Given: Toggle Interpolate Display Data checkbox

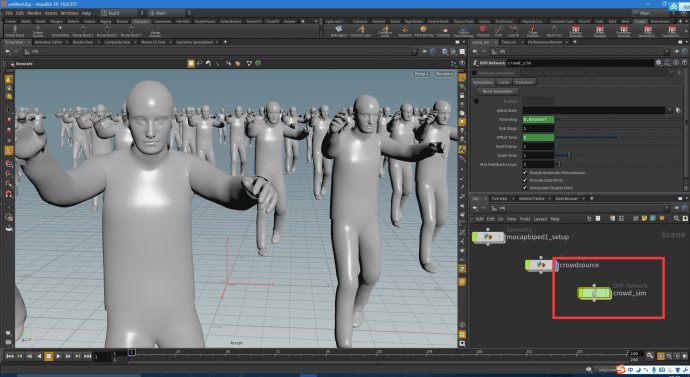Looking at the screenshot, I should 525,188.
